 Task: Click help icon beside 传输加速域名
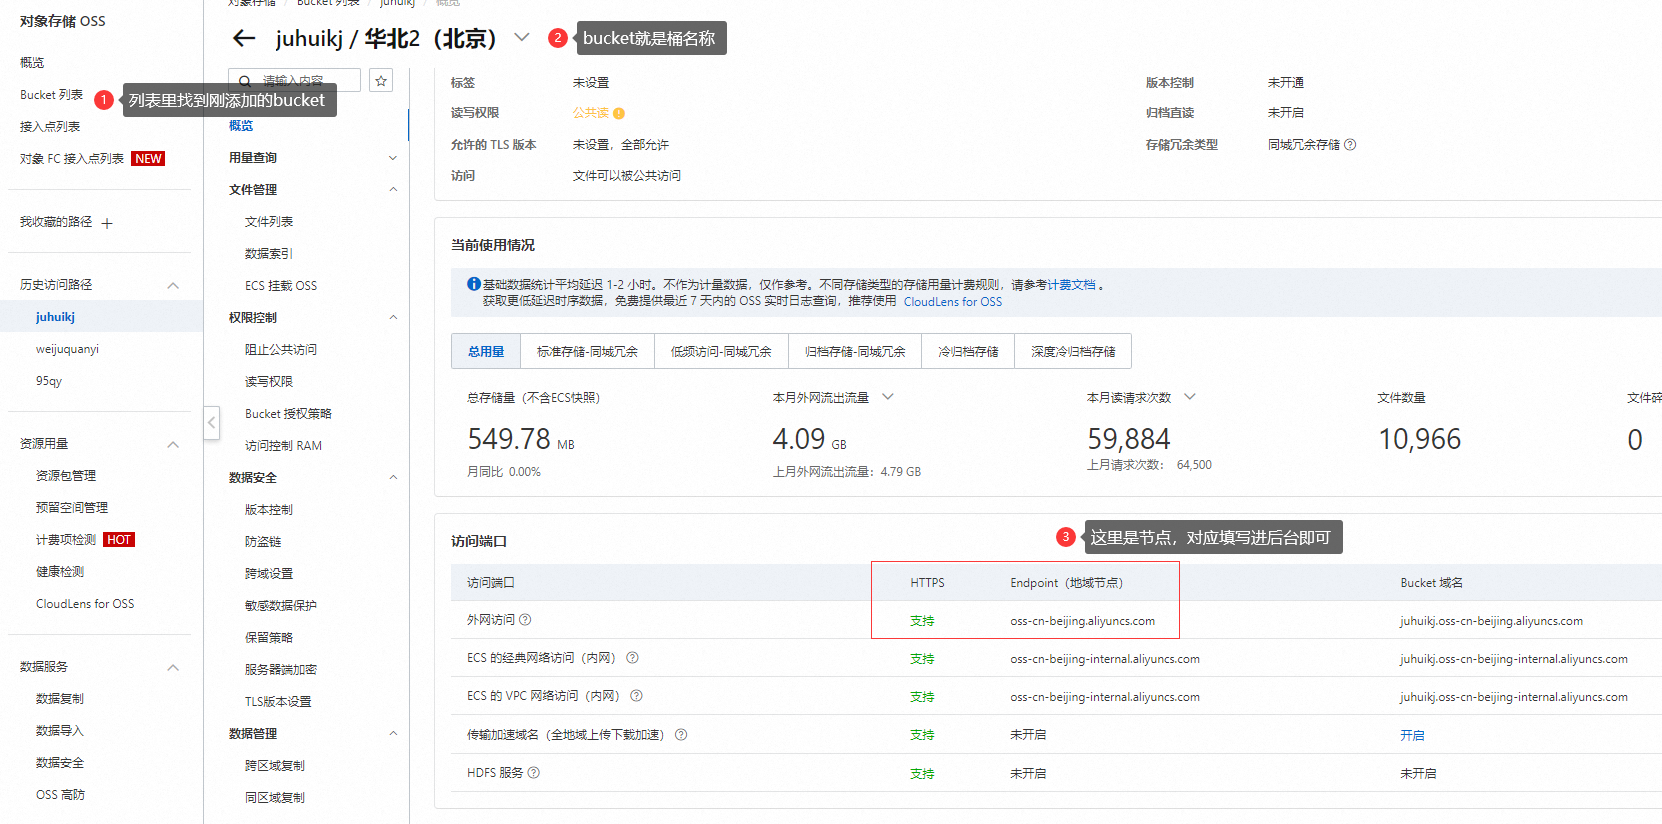[681, 735]
